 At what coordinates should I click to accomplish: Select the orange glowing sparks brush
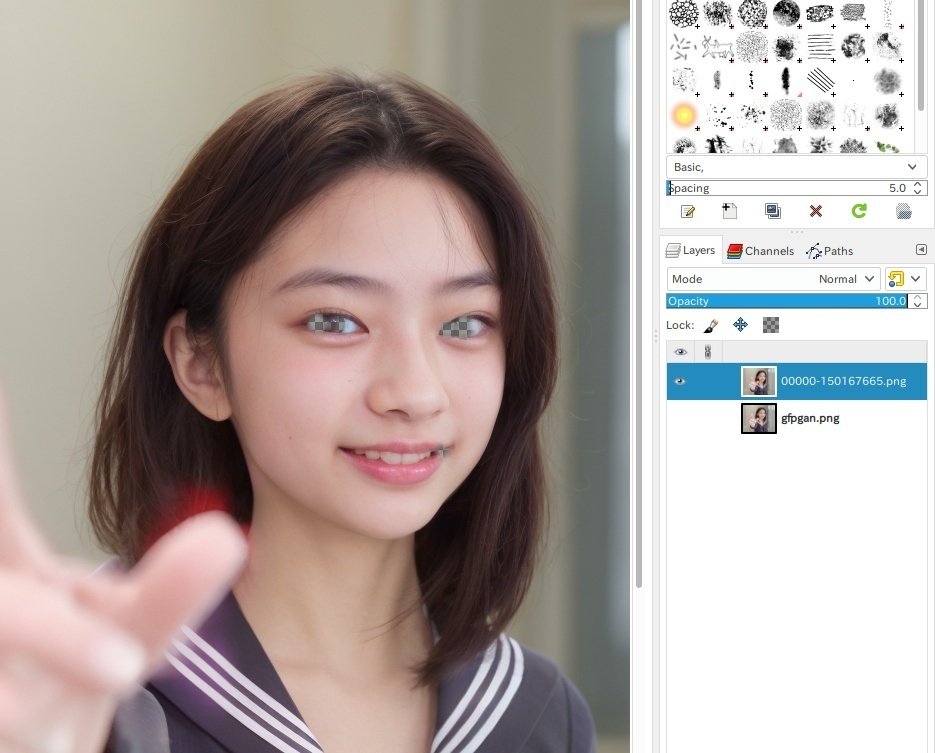[684, 114]
